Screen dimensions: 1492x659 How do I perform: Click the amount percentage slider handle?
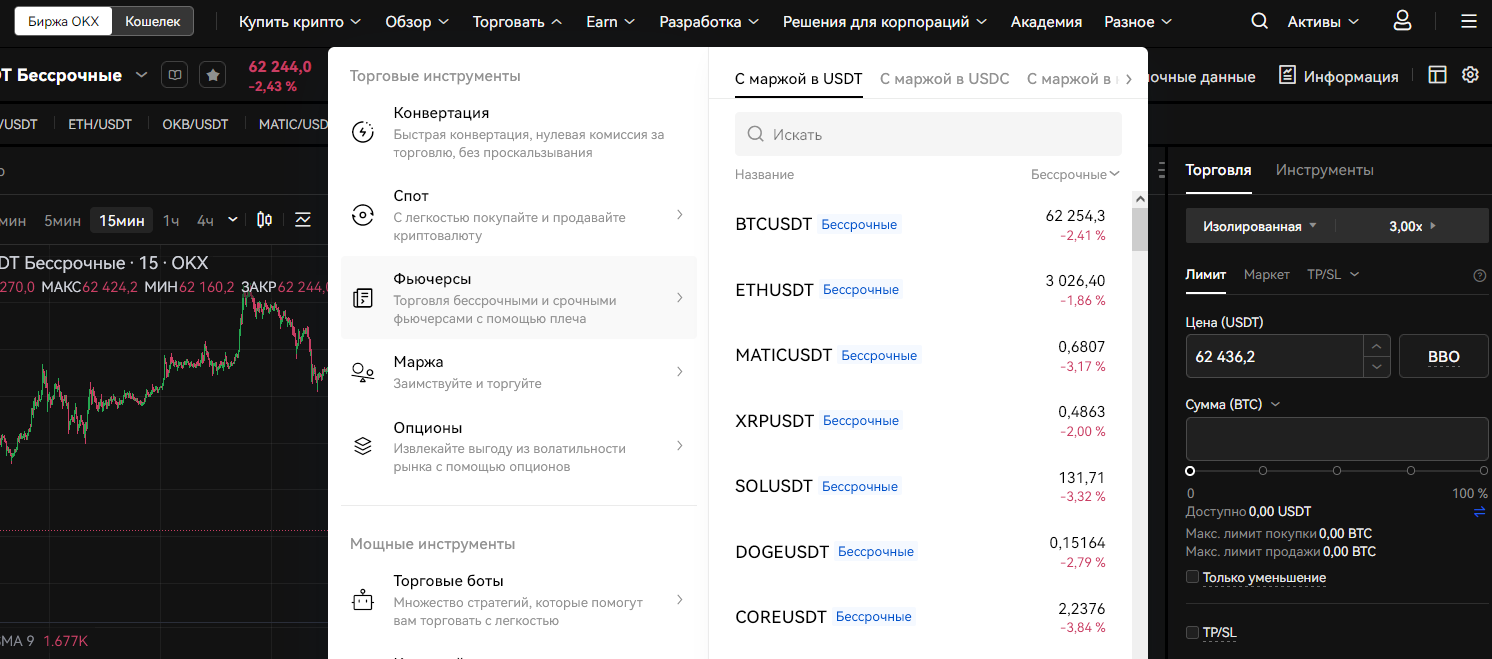tap(1190, 470)
